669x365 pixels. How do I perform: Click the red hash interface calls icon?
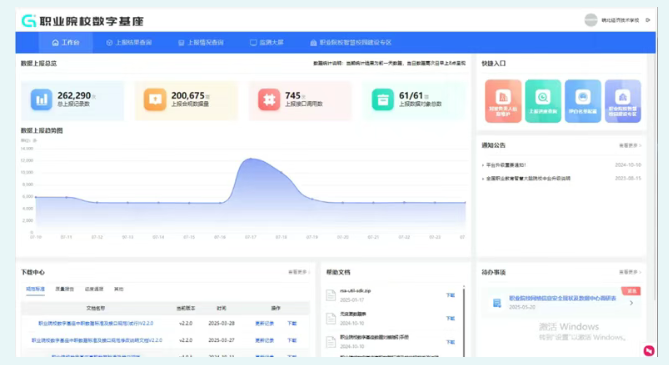pyautogui.click(x=269, y=100)
